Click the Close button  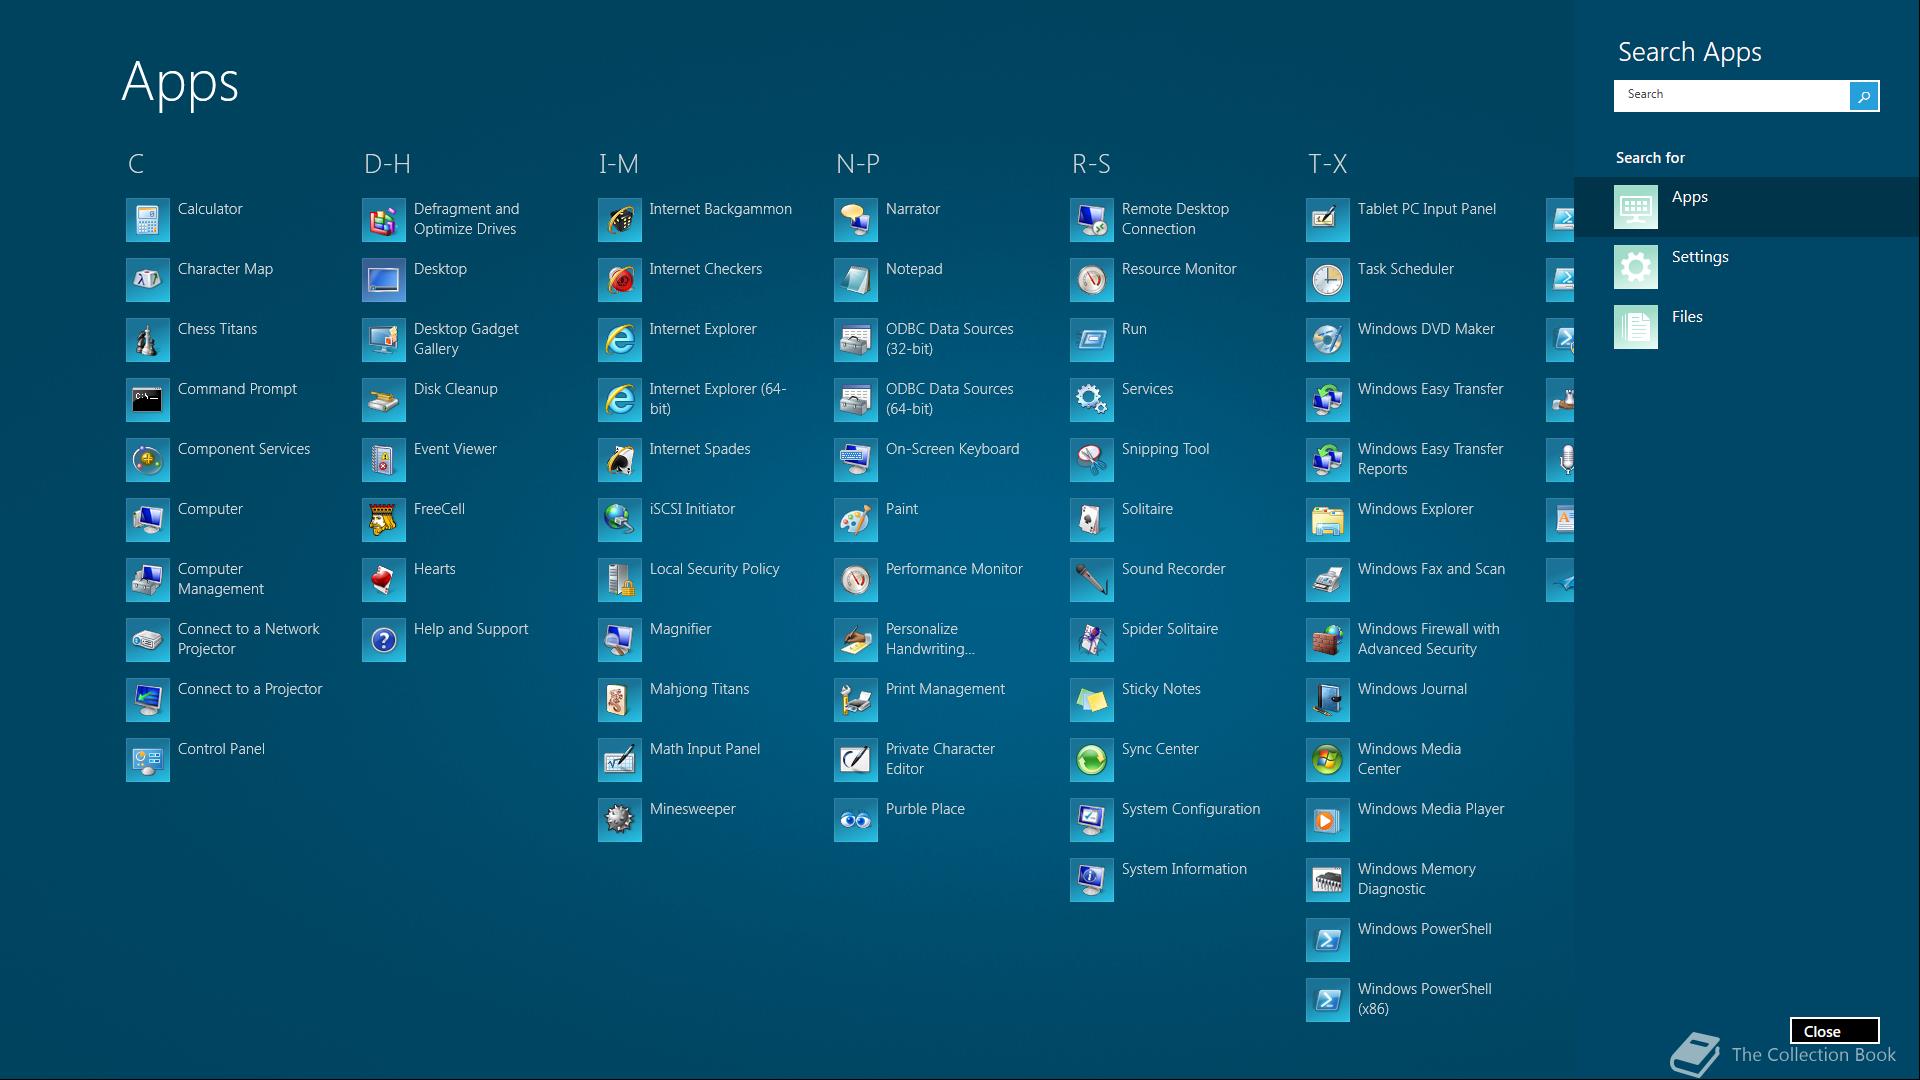[x=1834, y=1031]
